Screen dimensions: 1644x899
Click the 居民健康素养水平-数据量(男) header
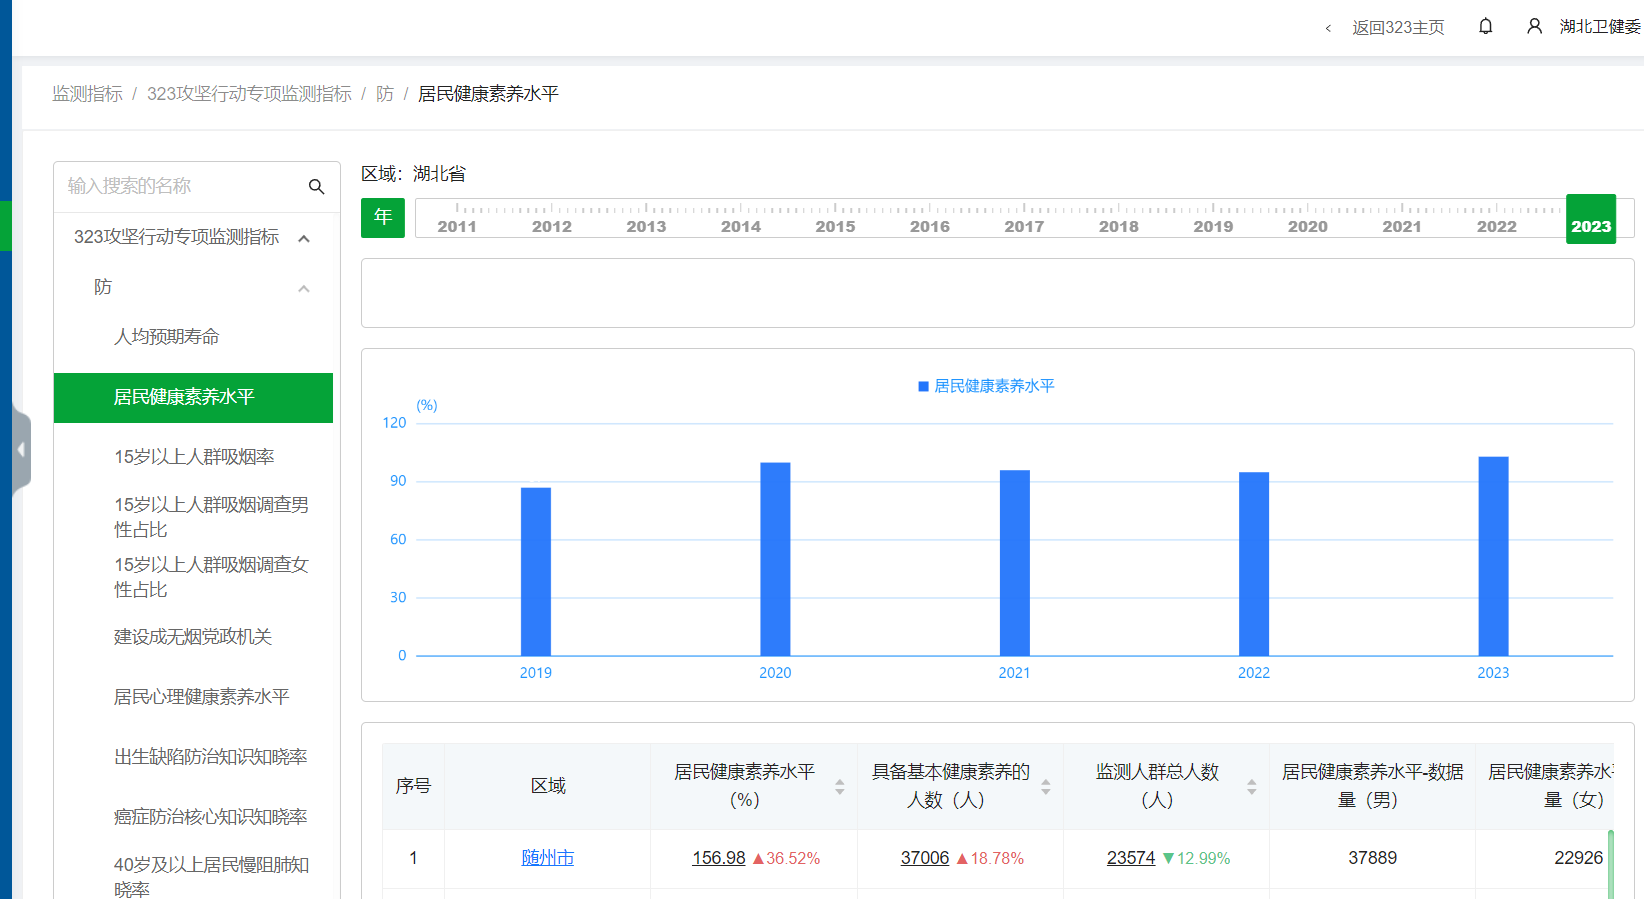[1372, 786]
